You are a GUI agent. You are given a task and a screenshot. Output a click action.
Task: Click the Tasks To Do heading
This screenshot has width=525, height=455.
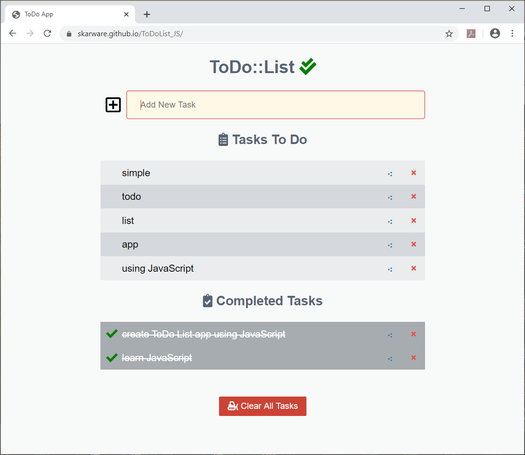270,140
